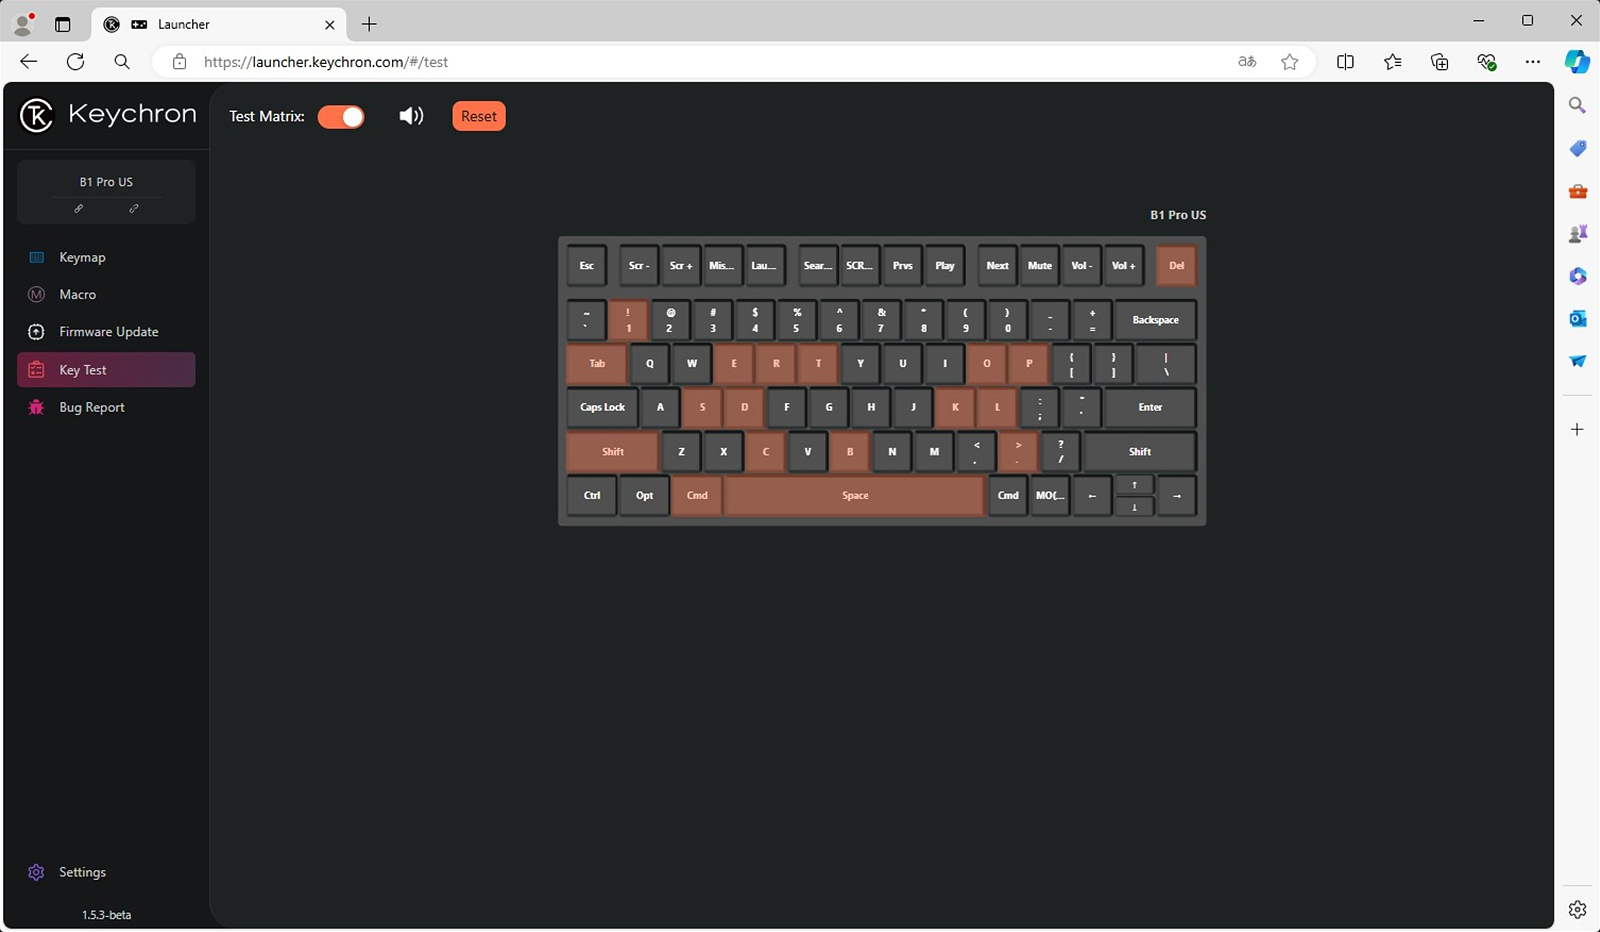Toggle the Test Matrix switch
Screen dimensions: 1600x932
[x=341, y=117]
